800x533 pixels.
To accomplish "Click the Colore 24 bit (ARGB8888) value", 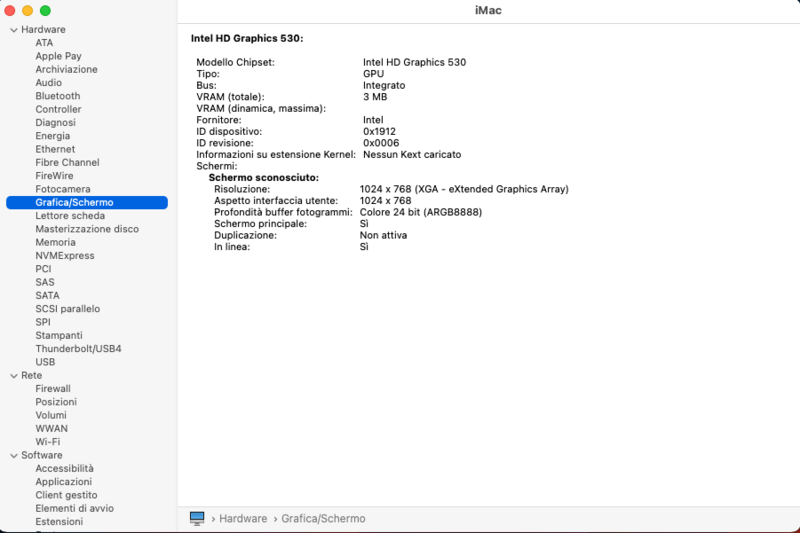I will (421, 212).
